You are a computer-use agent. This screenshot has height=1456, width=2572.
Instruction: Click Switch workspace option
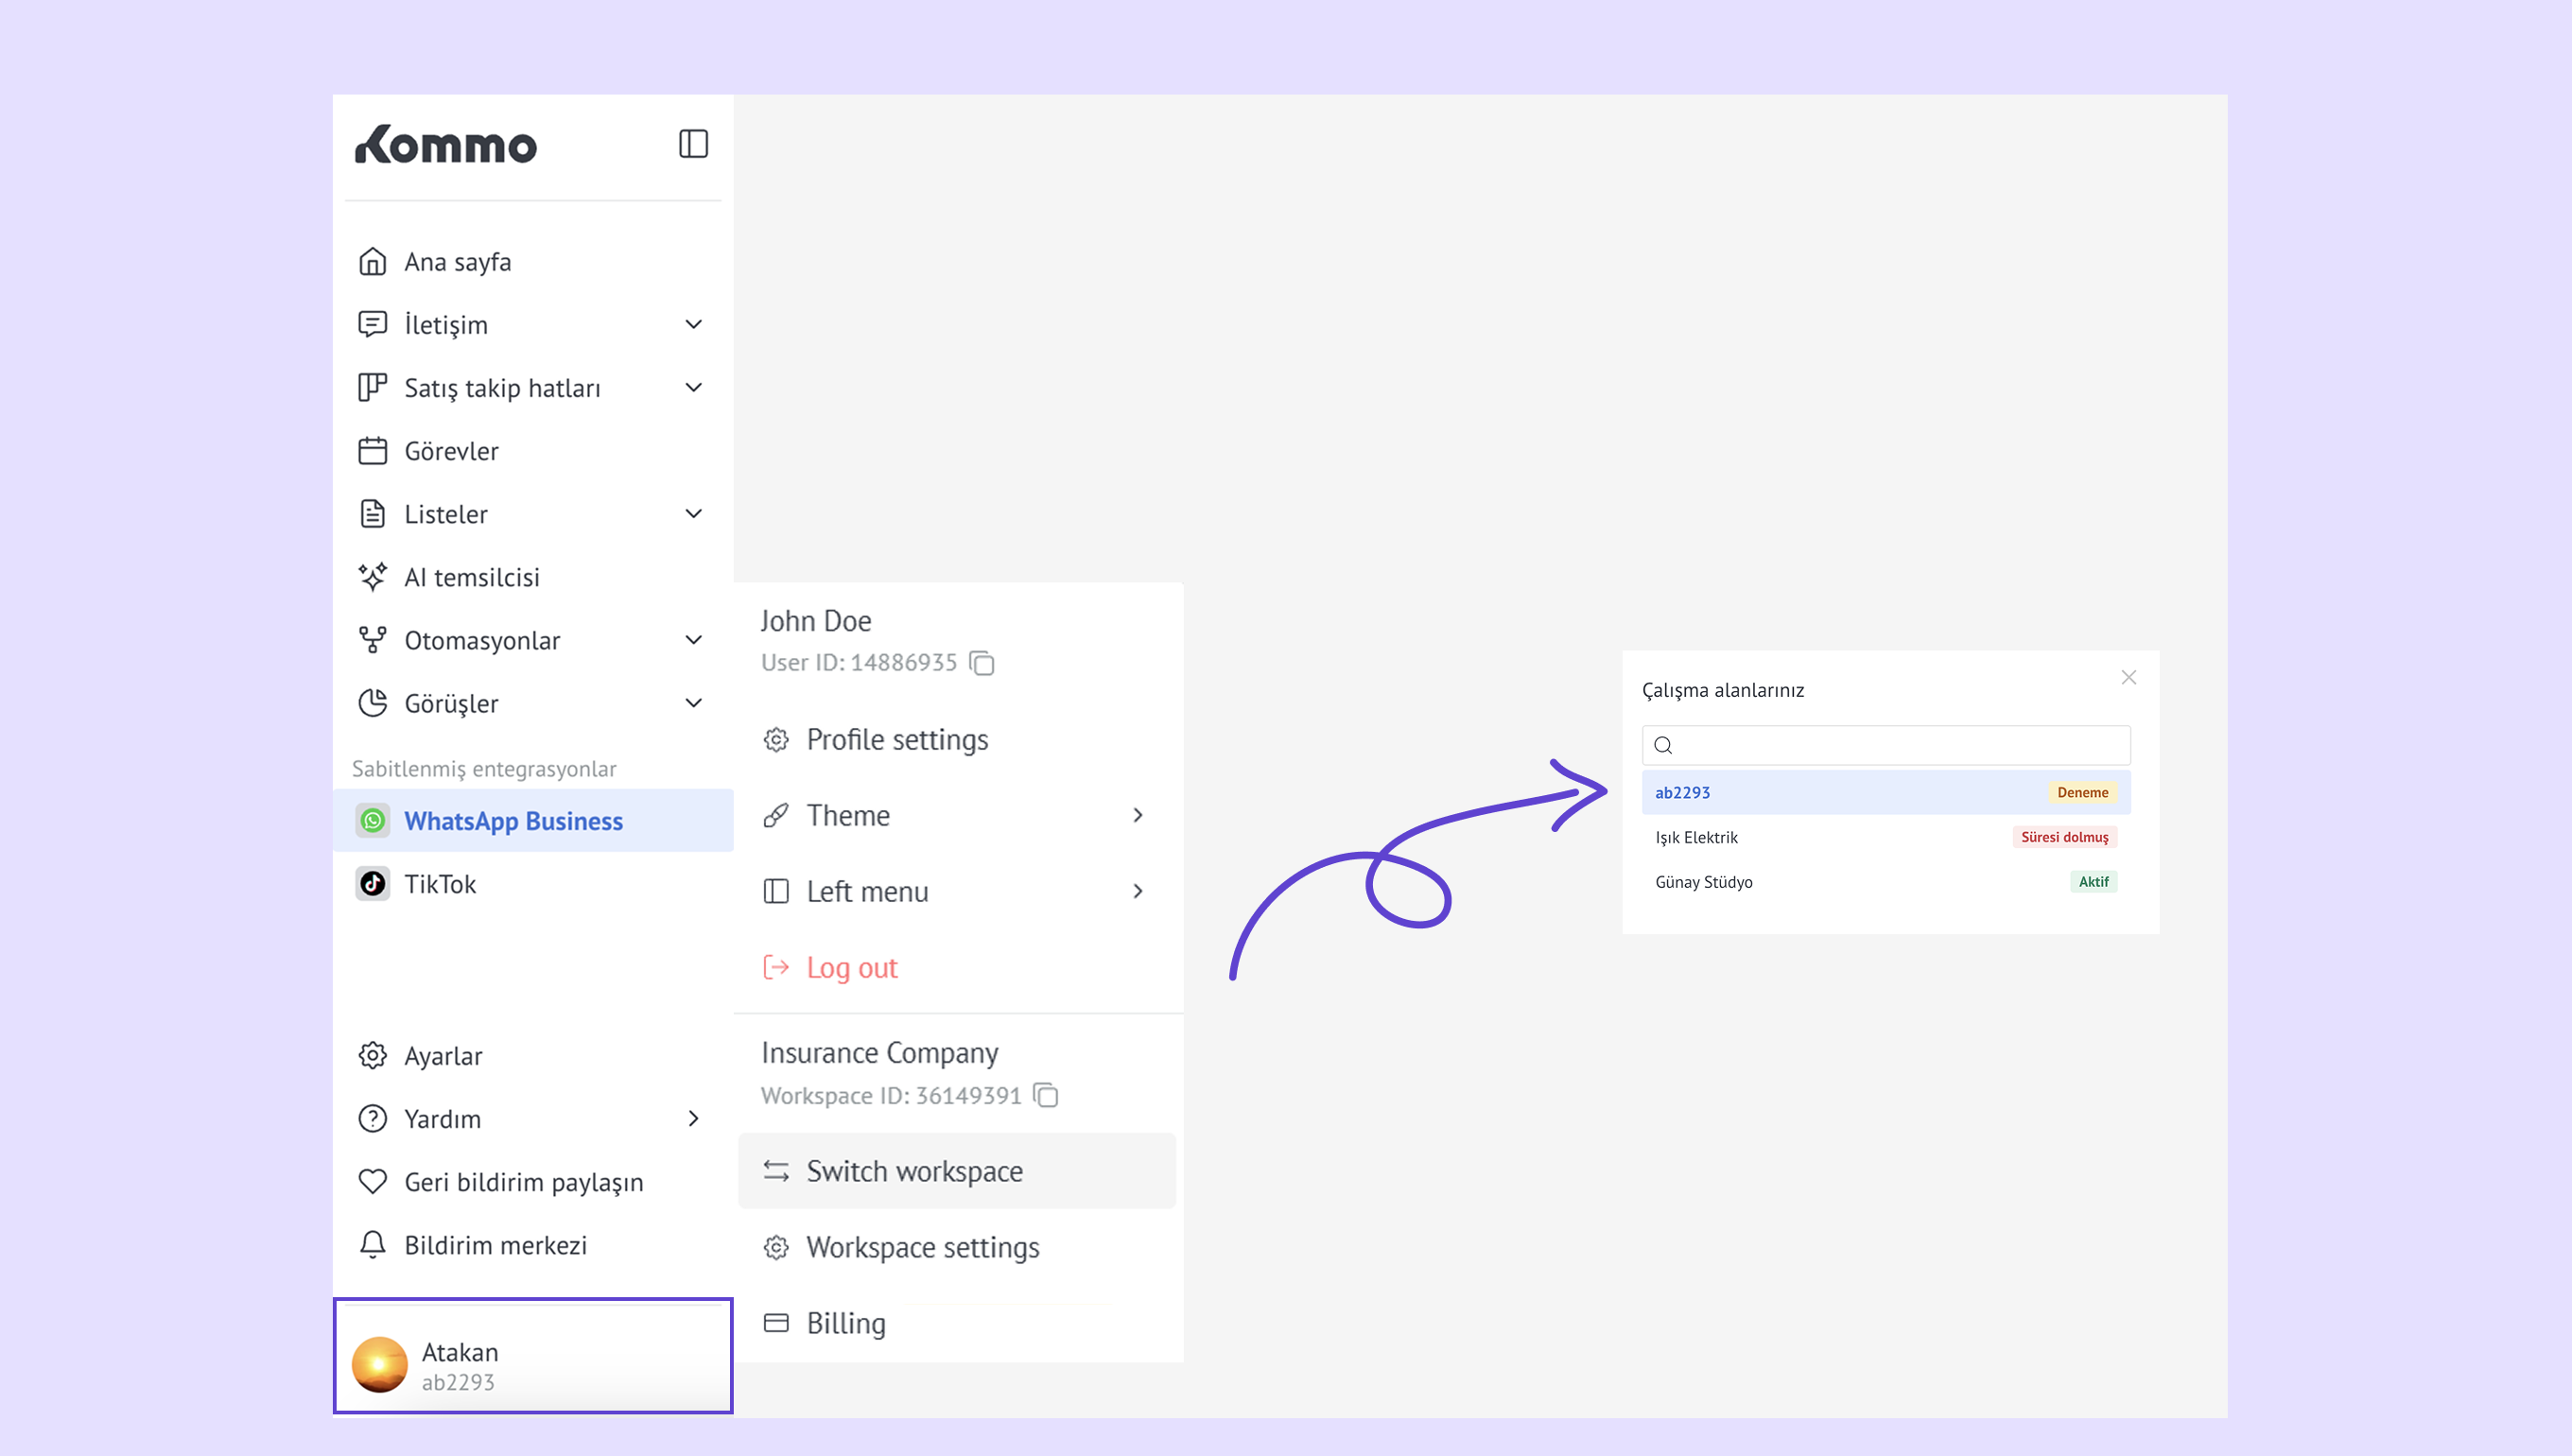pyautogui.click(x=914, y=1171)
